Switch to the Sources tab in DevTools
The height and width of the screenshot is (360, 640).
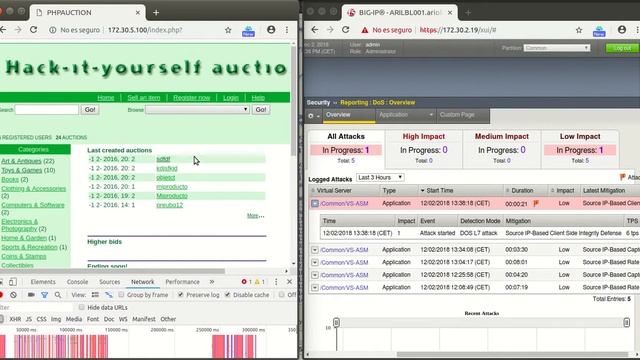click(x=109, y=282)
